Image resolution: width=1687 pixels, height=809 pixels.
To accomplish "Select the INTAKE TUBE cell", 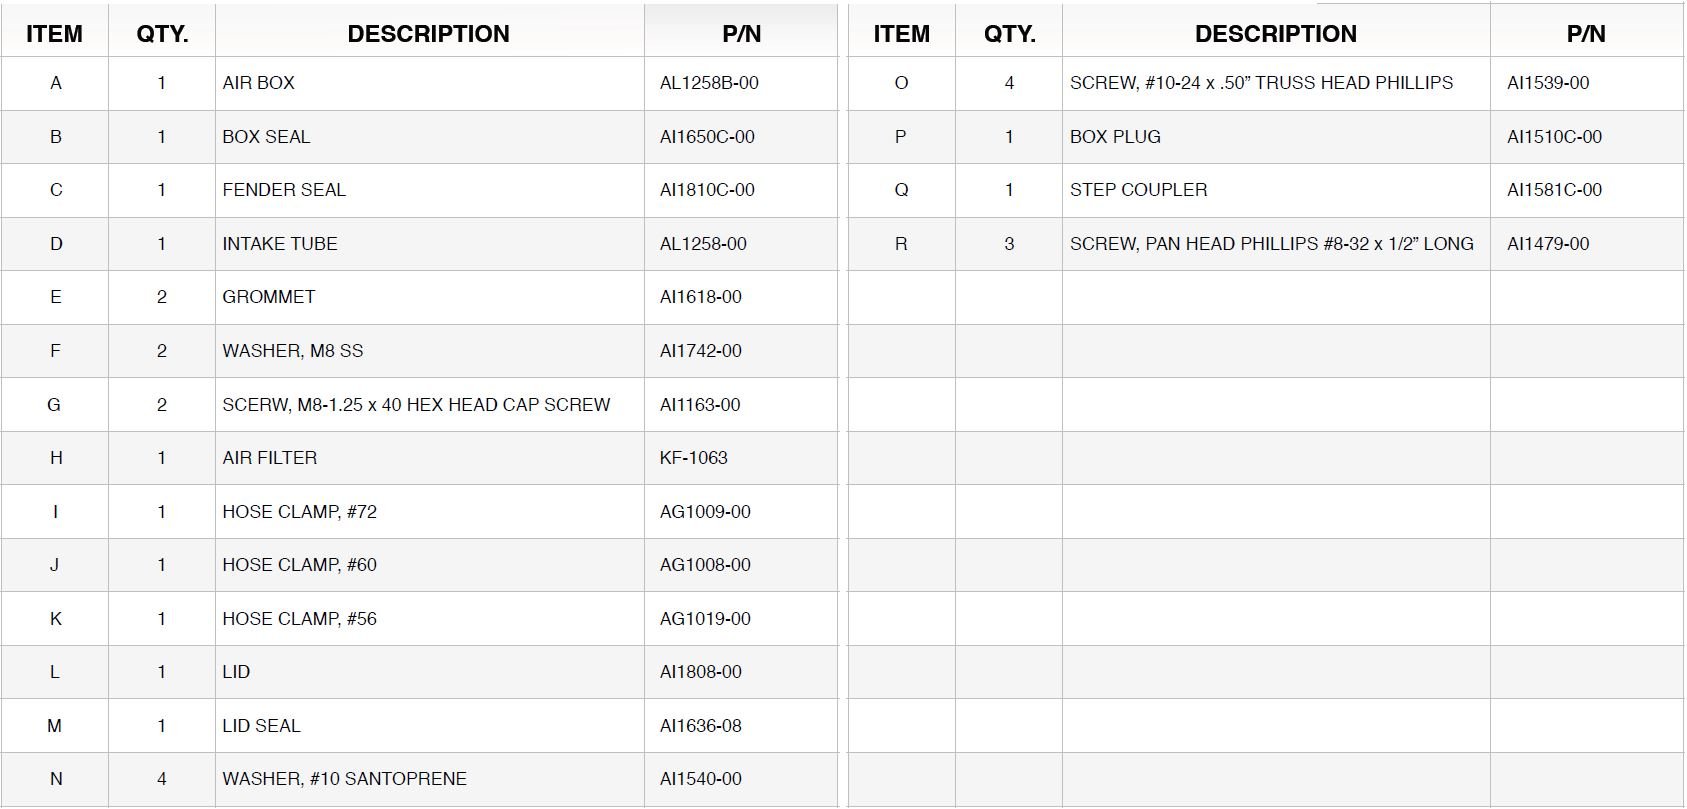I will 280,244.
